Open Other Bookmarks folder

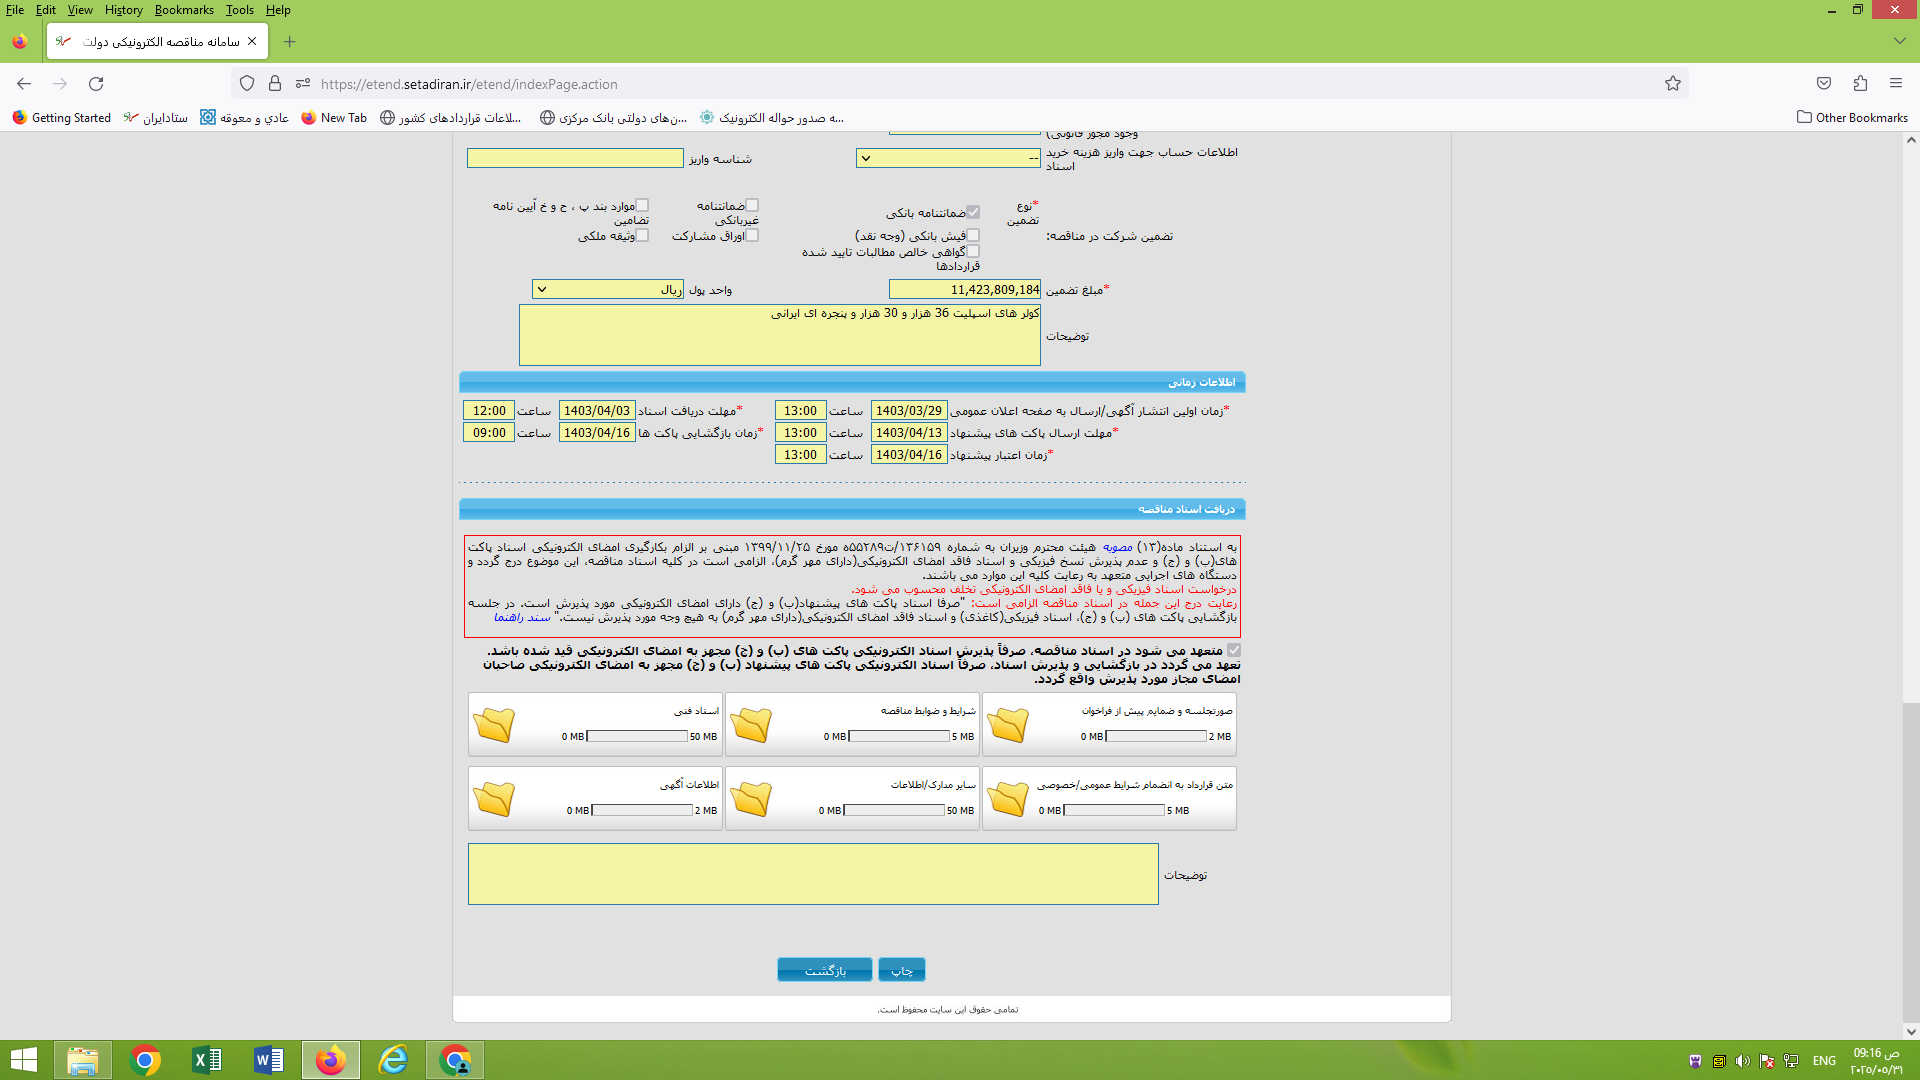click(x=1853, y=118)
